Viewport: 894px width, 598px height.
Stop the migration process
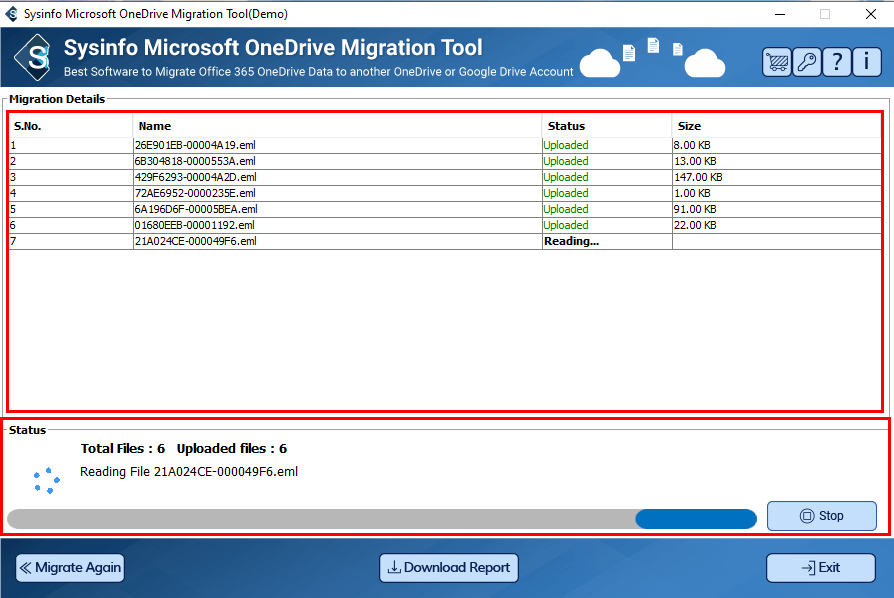coord(821,516)
